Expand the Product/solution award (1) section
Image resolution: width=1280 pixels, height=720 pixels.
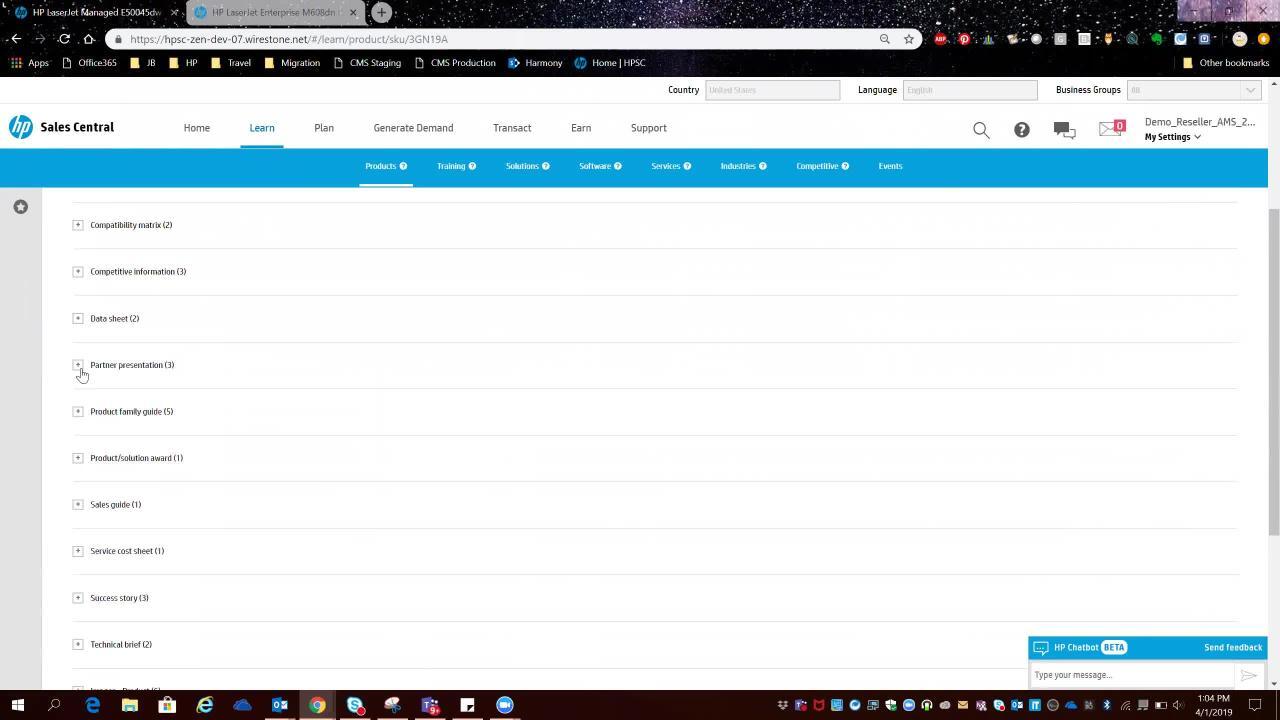78,458
